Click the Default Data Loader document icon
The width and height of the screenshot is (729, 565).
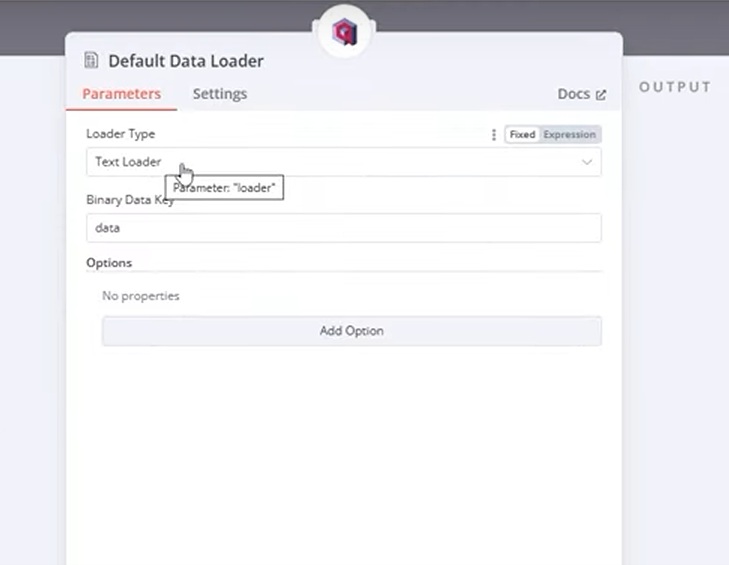pyautogui.click(x=91, y=60)
